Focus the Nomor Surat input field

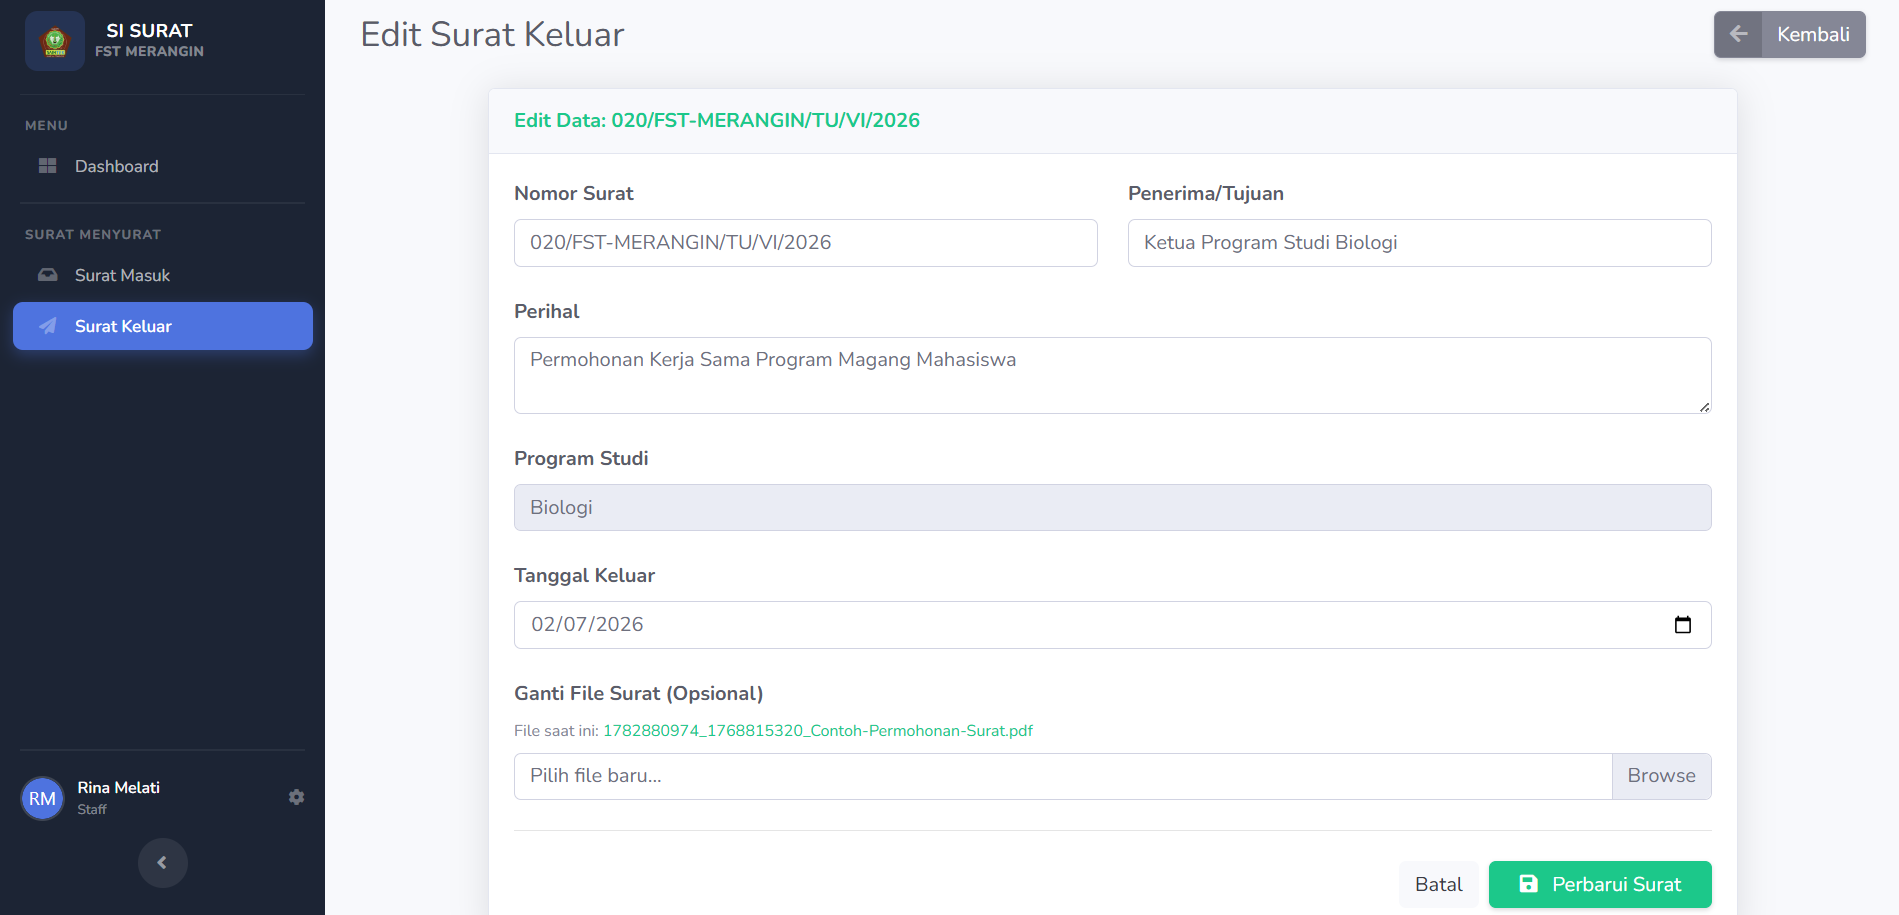806,243
